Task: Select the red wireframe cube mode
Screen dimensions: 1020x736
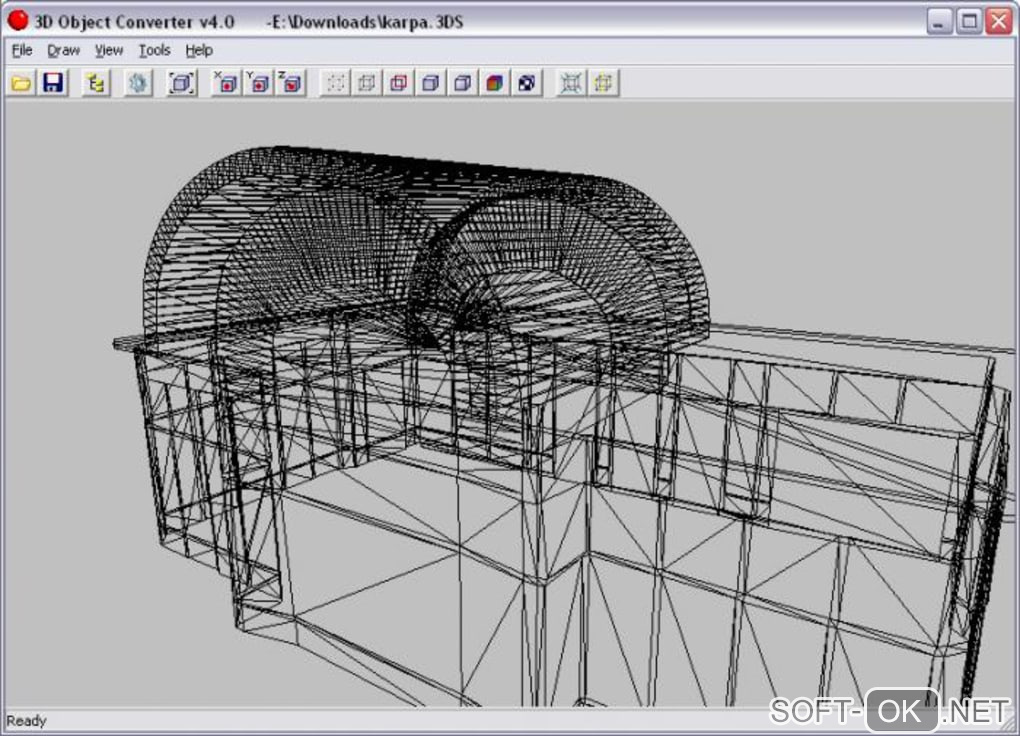Action: [x=399, y=83]
